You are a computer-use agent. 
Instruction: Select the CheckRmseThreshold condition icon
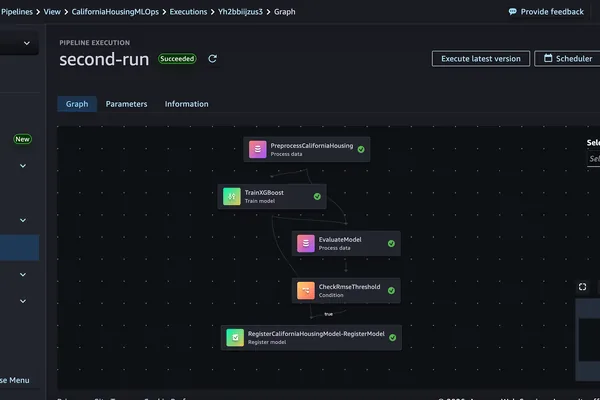coord(306,291)
